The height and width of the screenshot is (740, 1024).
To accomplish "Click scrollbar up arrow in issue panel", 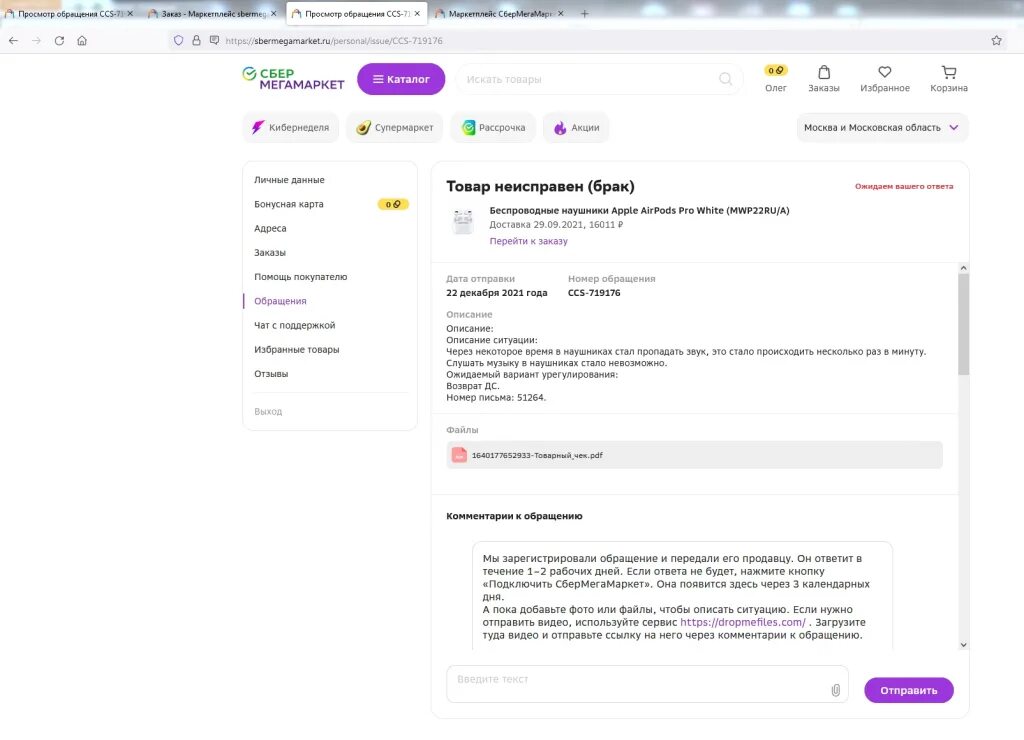I will (963, 268).
